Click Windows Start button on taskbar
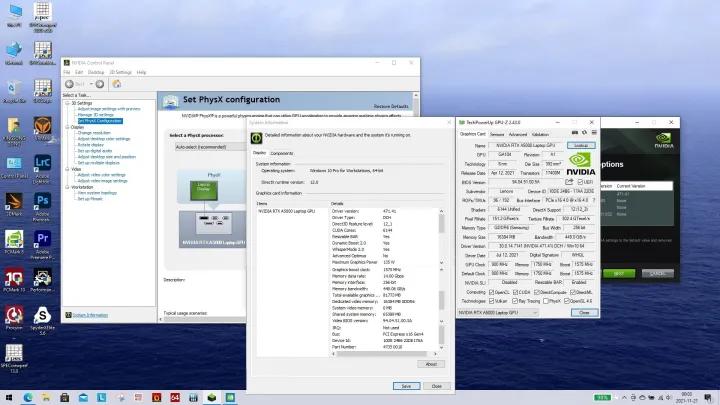This screenshot has width=720, height=405. [10, 396]
